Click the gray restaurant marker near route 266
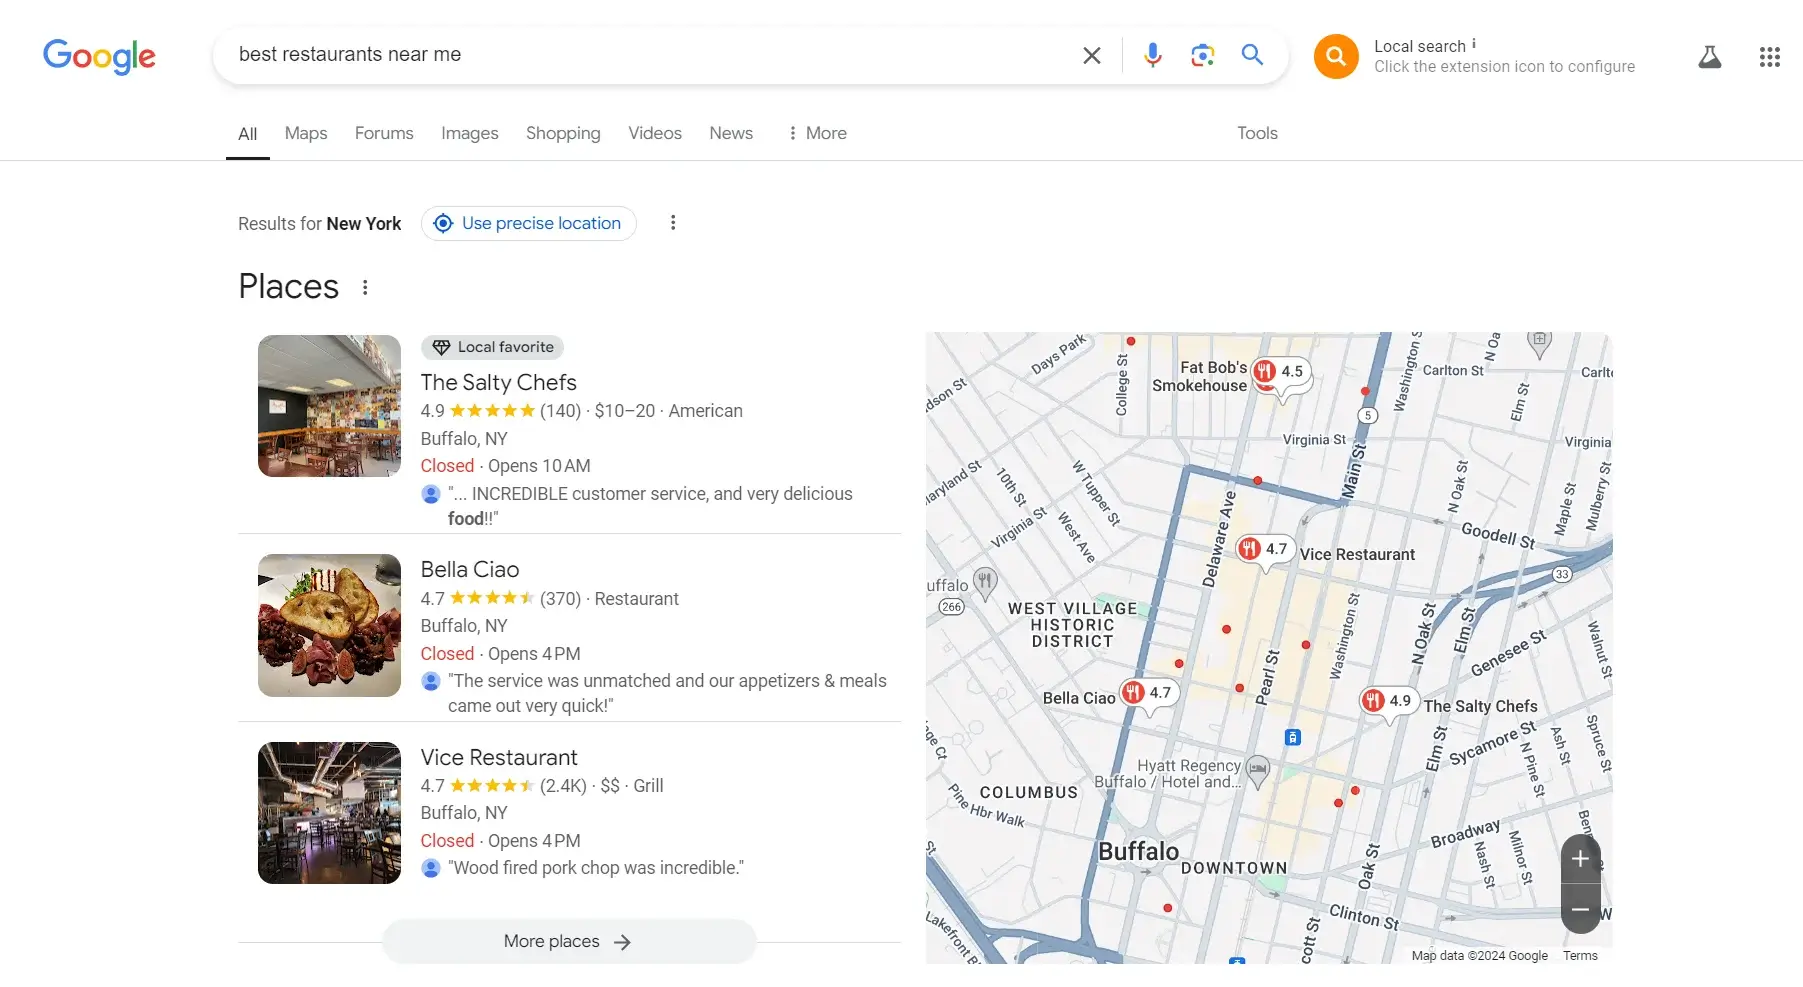Screen dimensions: 1803x987 click(985, 583)
